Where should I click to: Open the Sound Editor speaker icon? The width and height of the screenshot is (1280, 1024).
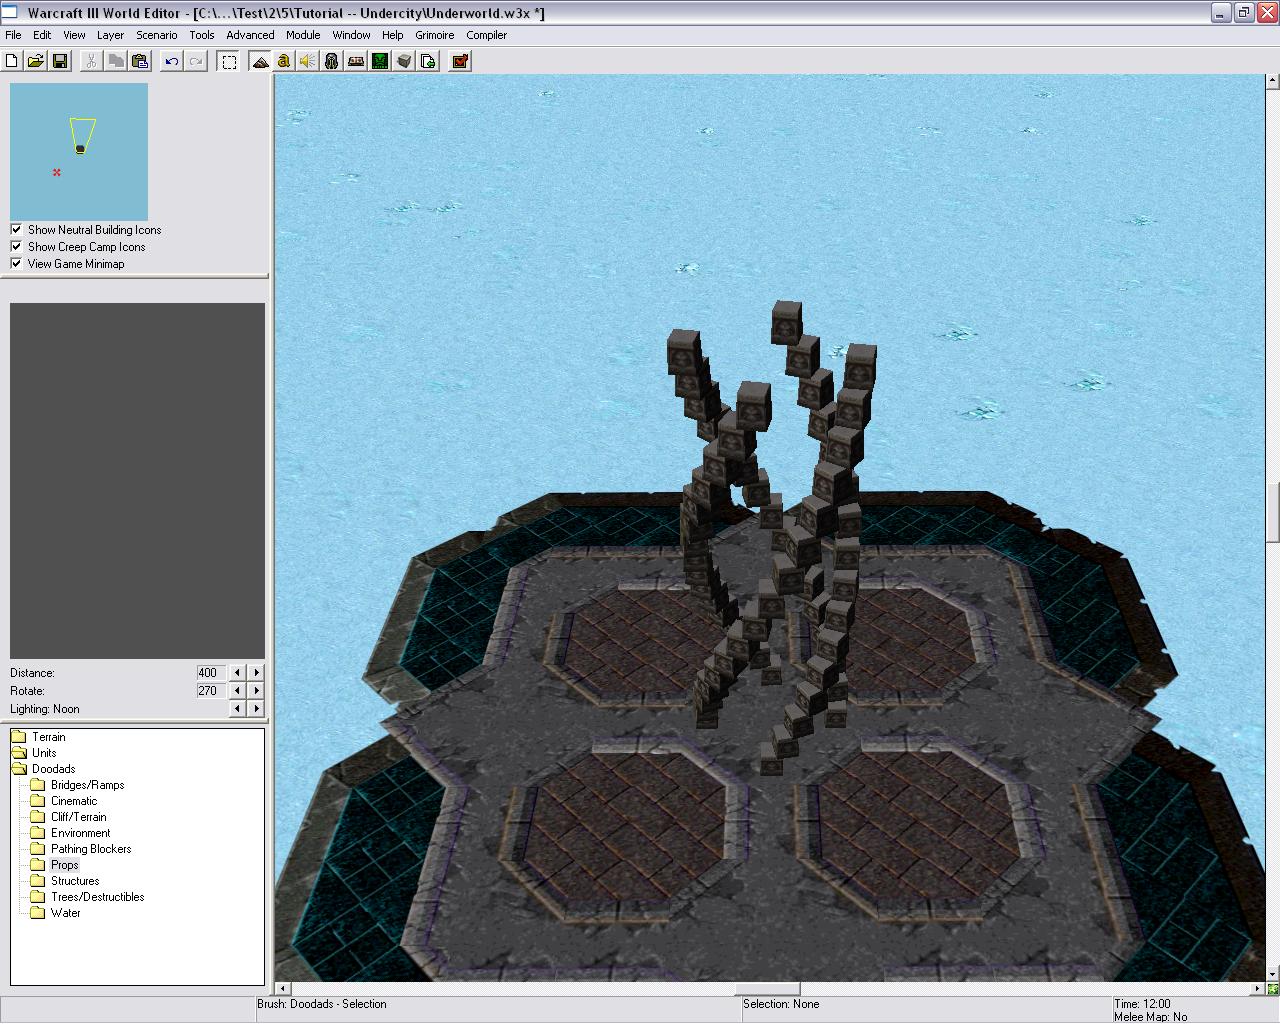pyautogui.click(x=308, y=61)
